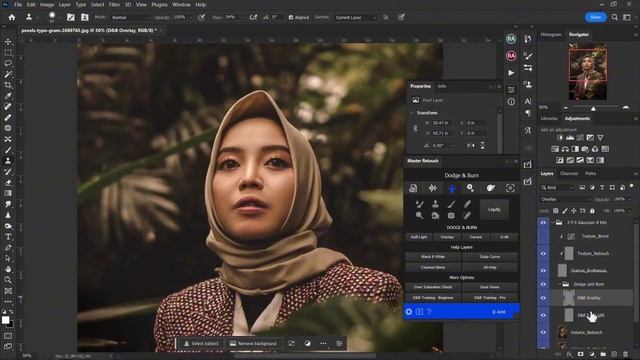Image resolution: width=640 pixels, height=360 pixels.
Task: Hide the Dodge and Burn group
Action: 543,284
